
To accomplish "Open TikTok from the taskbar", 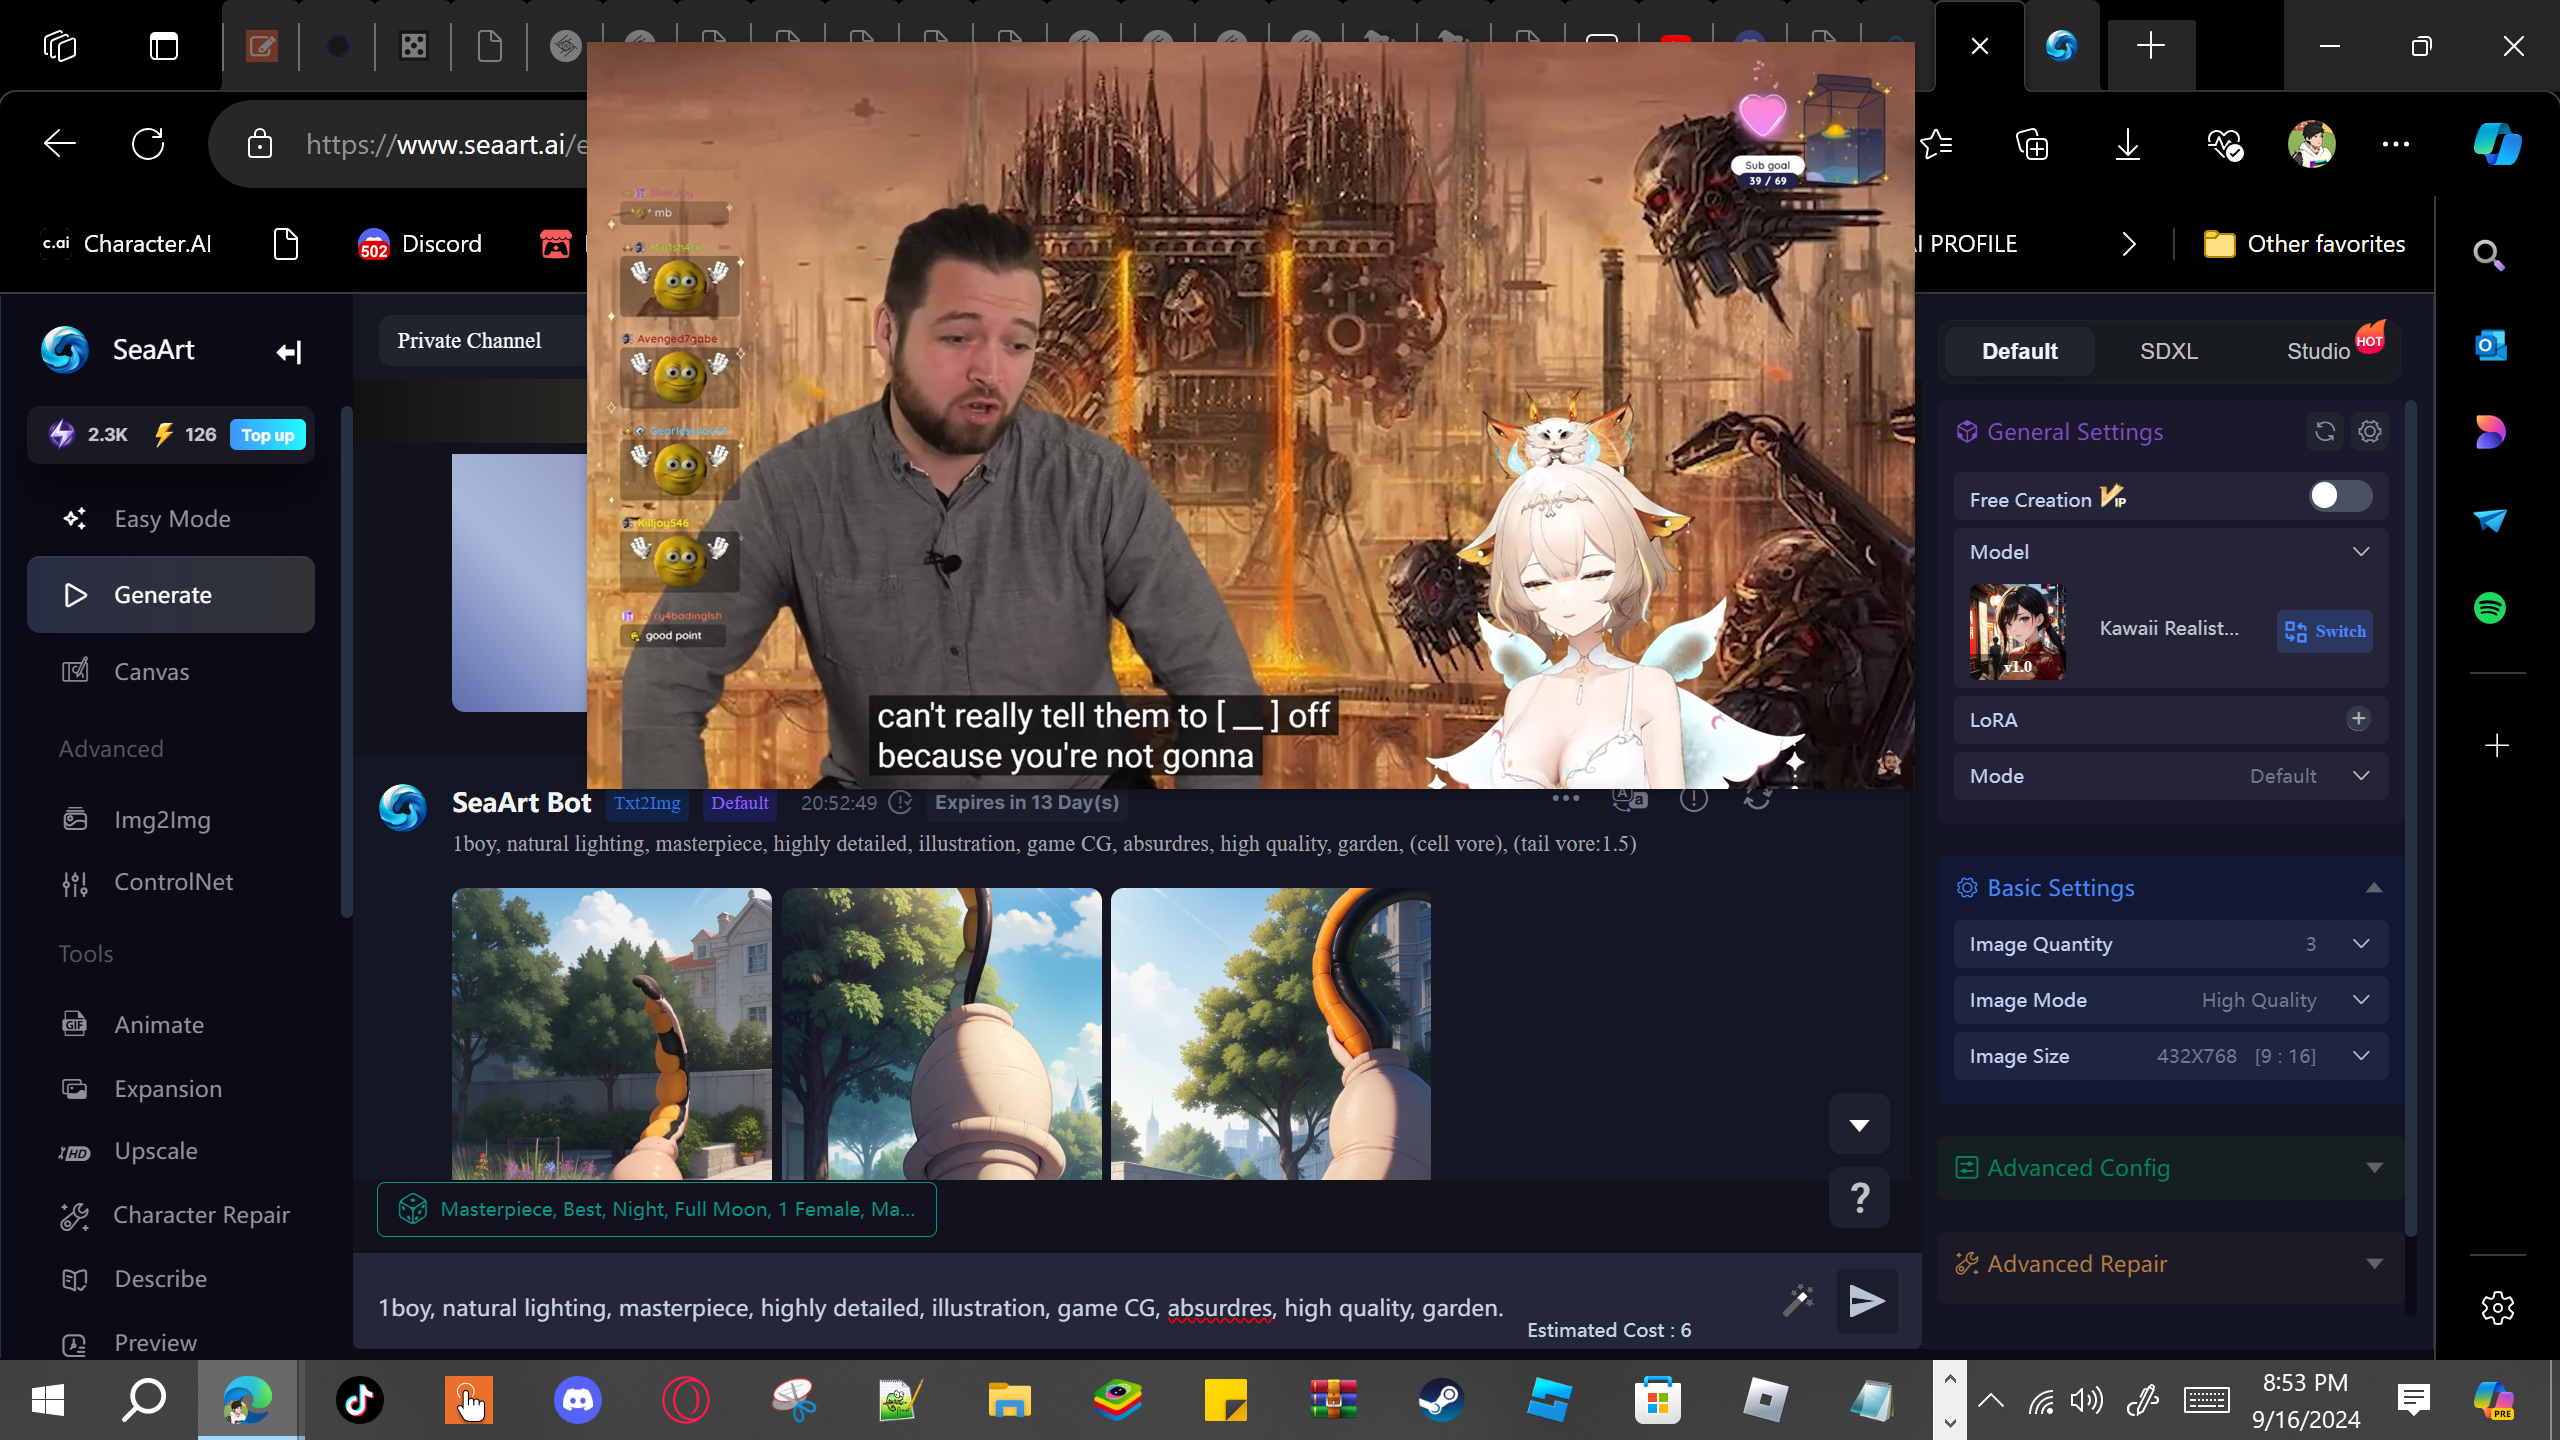I will coord(360,1399).
